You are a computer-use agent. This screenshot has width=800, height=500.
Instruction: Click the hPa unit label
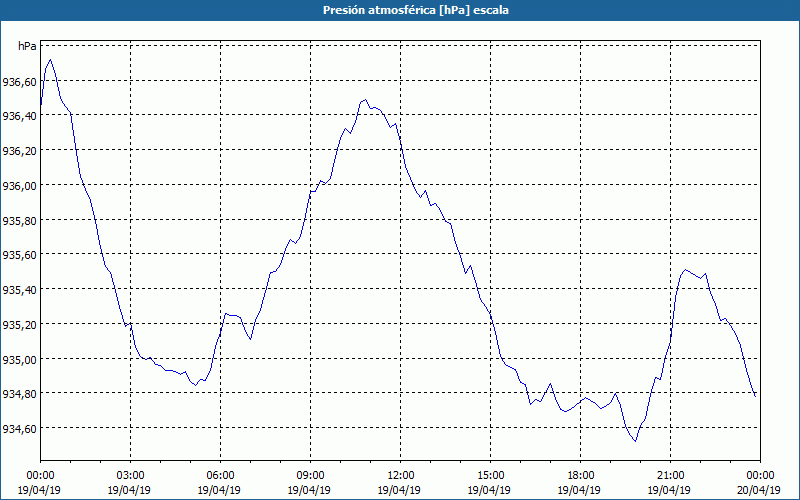(27, 46)
